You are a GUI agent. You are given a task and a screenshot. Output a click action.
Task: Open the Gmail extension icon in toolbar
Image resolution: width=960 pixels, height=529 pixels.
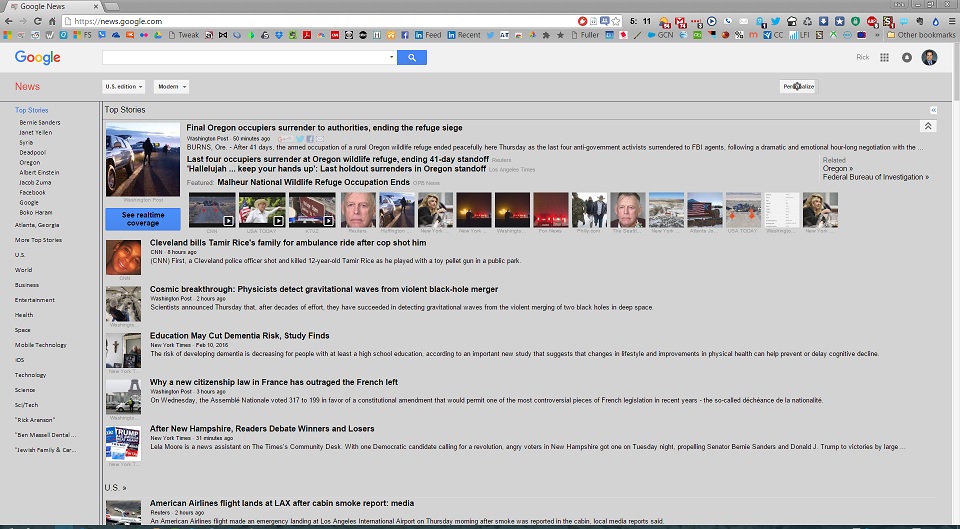pyautogui.click(x=681, y=21)
